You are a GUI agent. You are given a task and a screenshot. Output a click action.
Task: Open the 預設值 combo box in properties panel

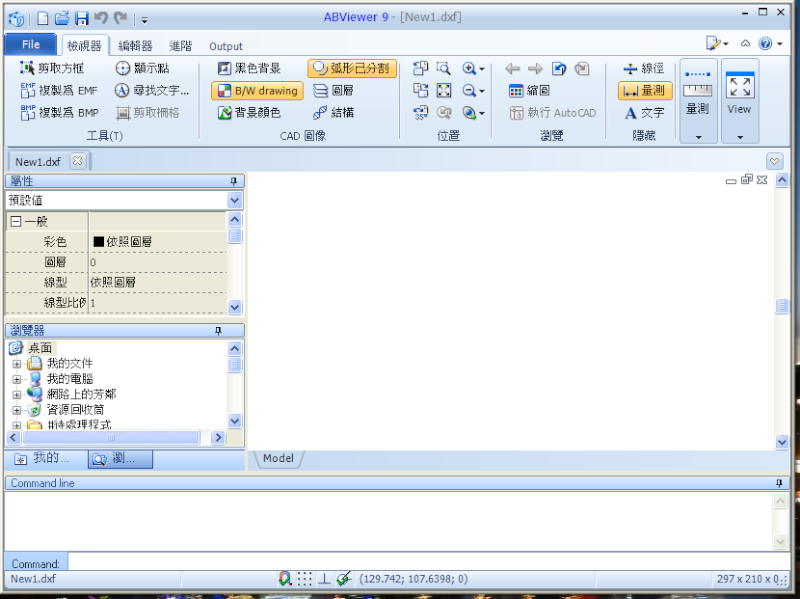coord(124,201)
